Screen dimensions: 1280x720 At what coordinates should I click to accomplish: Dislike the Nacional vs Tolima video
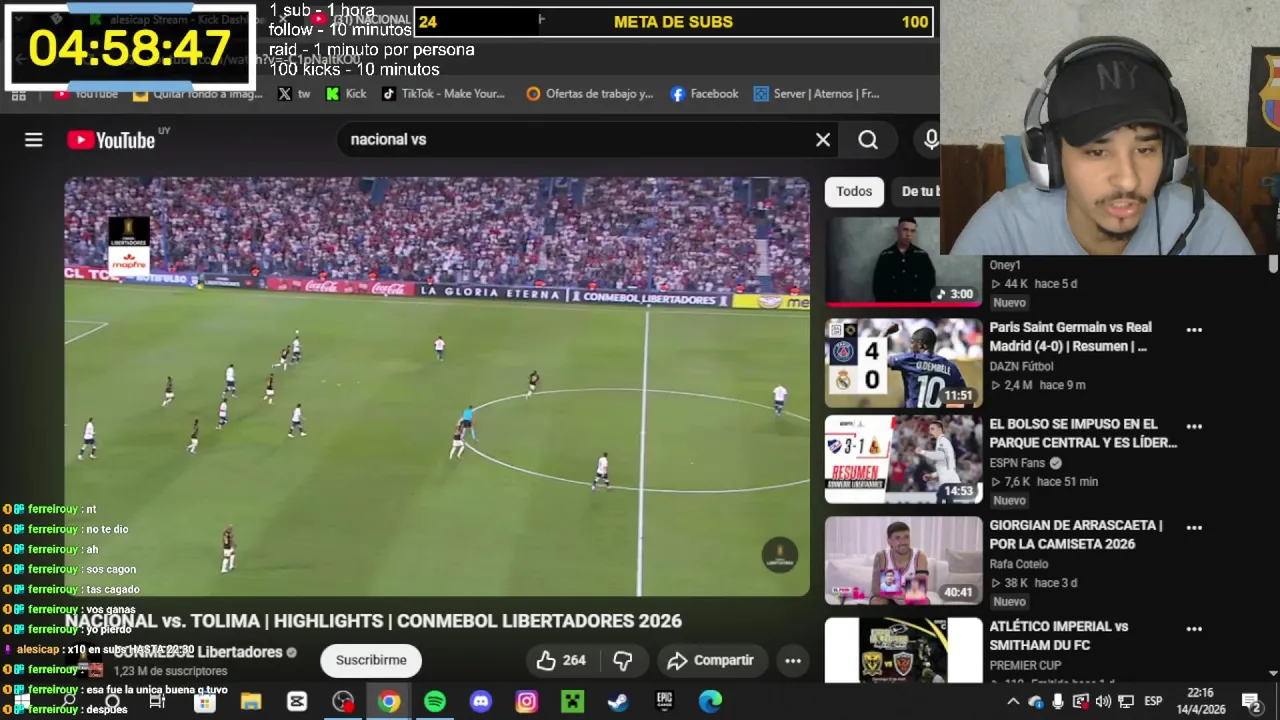pyautogui.click(x=622, y=660)
